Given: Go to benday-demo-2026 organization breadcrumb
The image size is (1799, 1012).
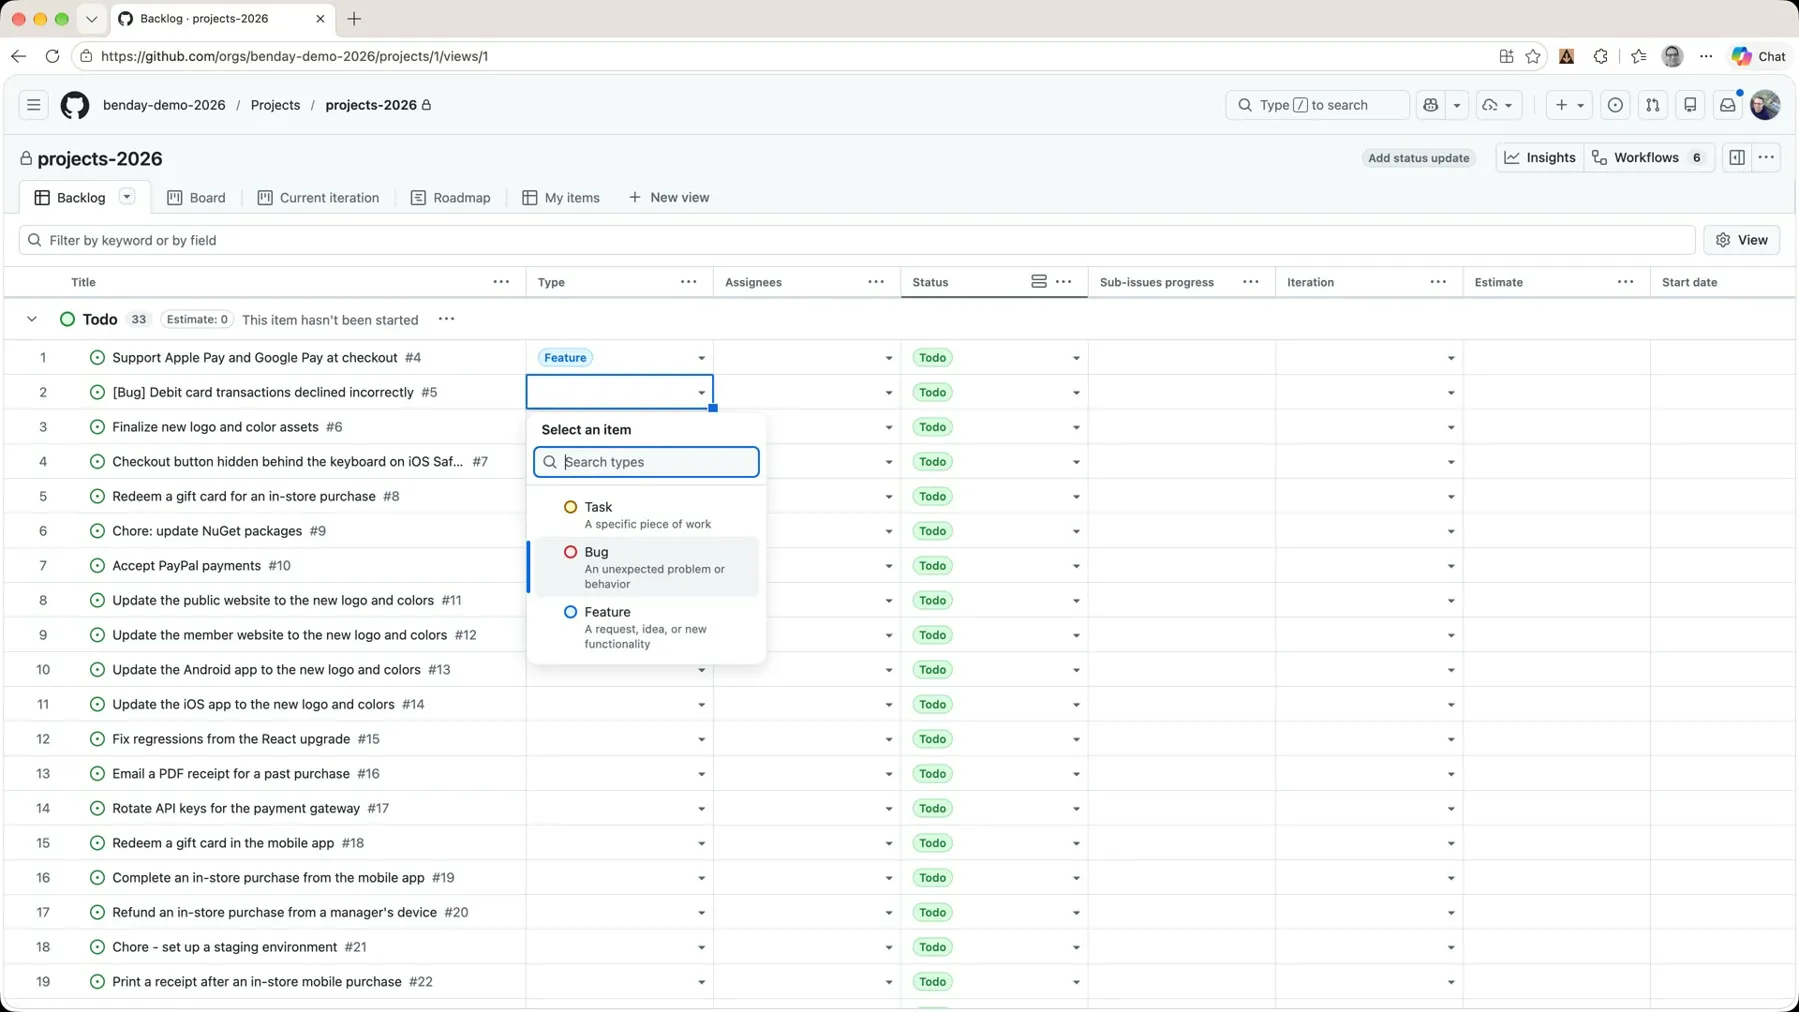Looking at the screenshot, I should [164, 105].
